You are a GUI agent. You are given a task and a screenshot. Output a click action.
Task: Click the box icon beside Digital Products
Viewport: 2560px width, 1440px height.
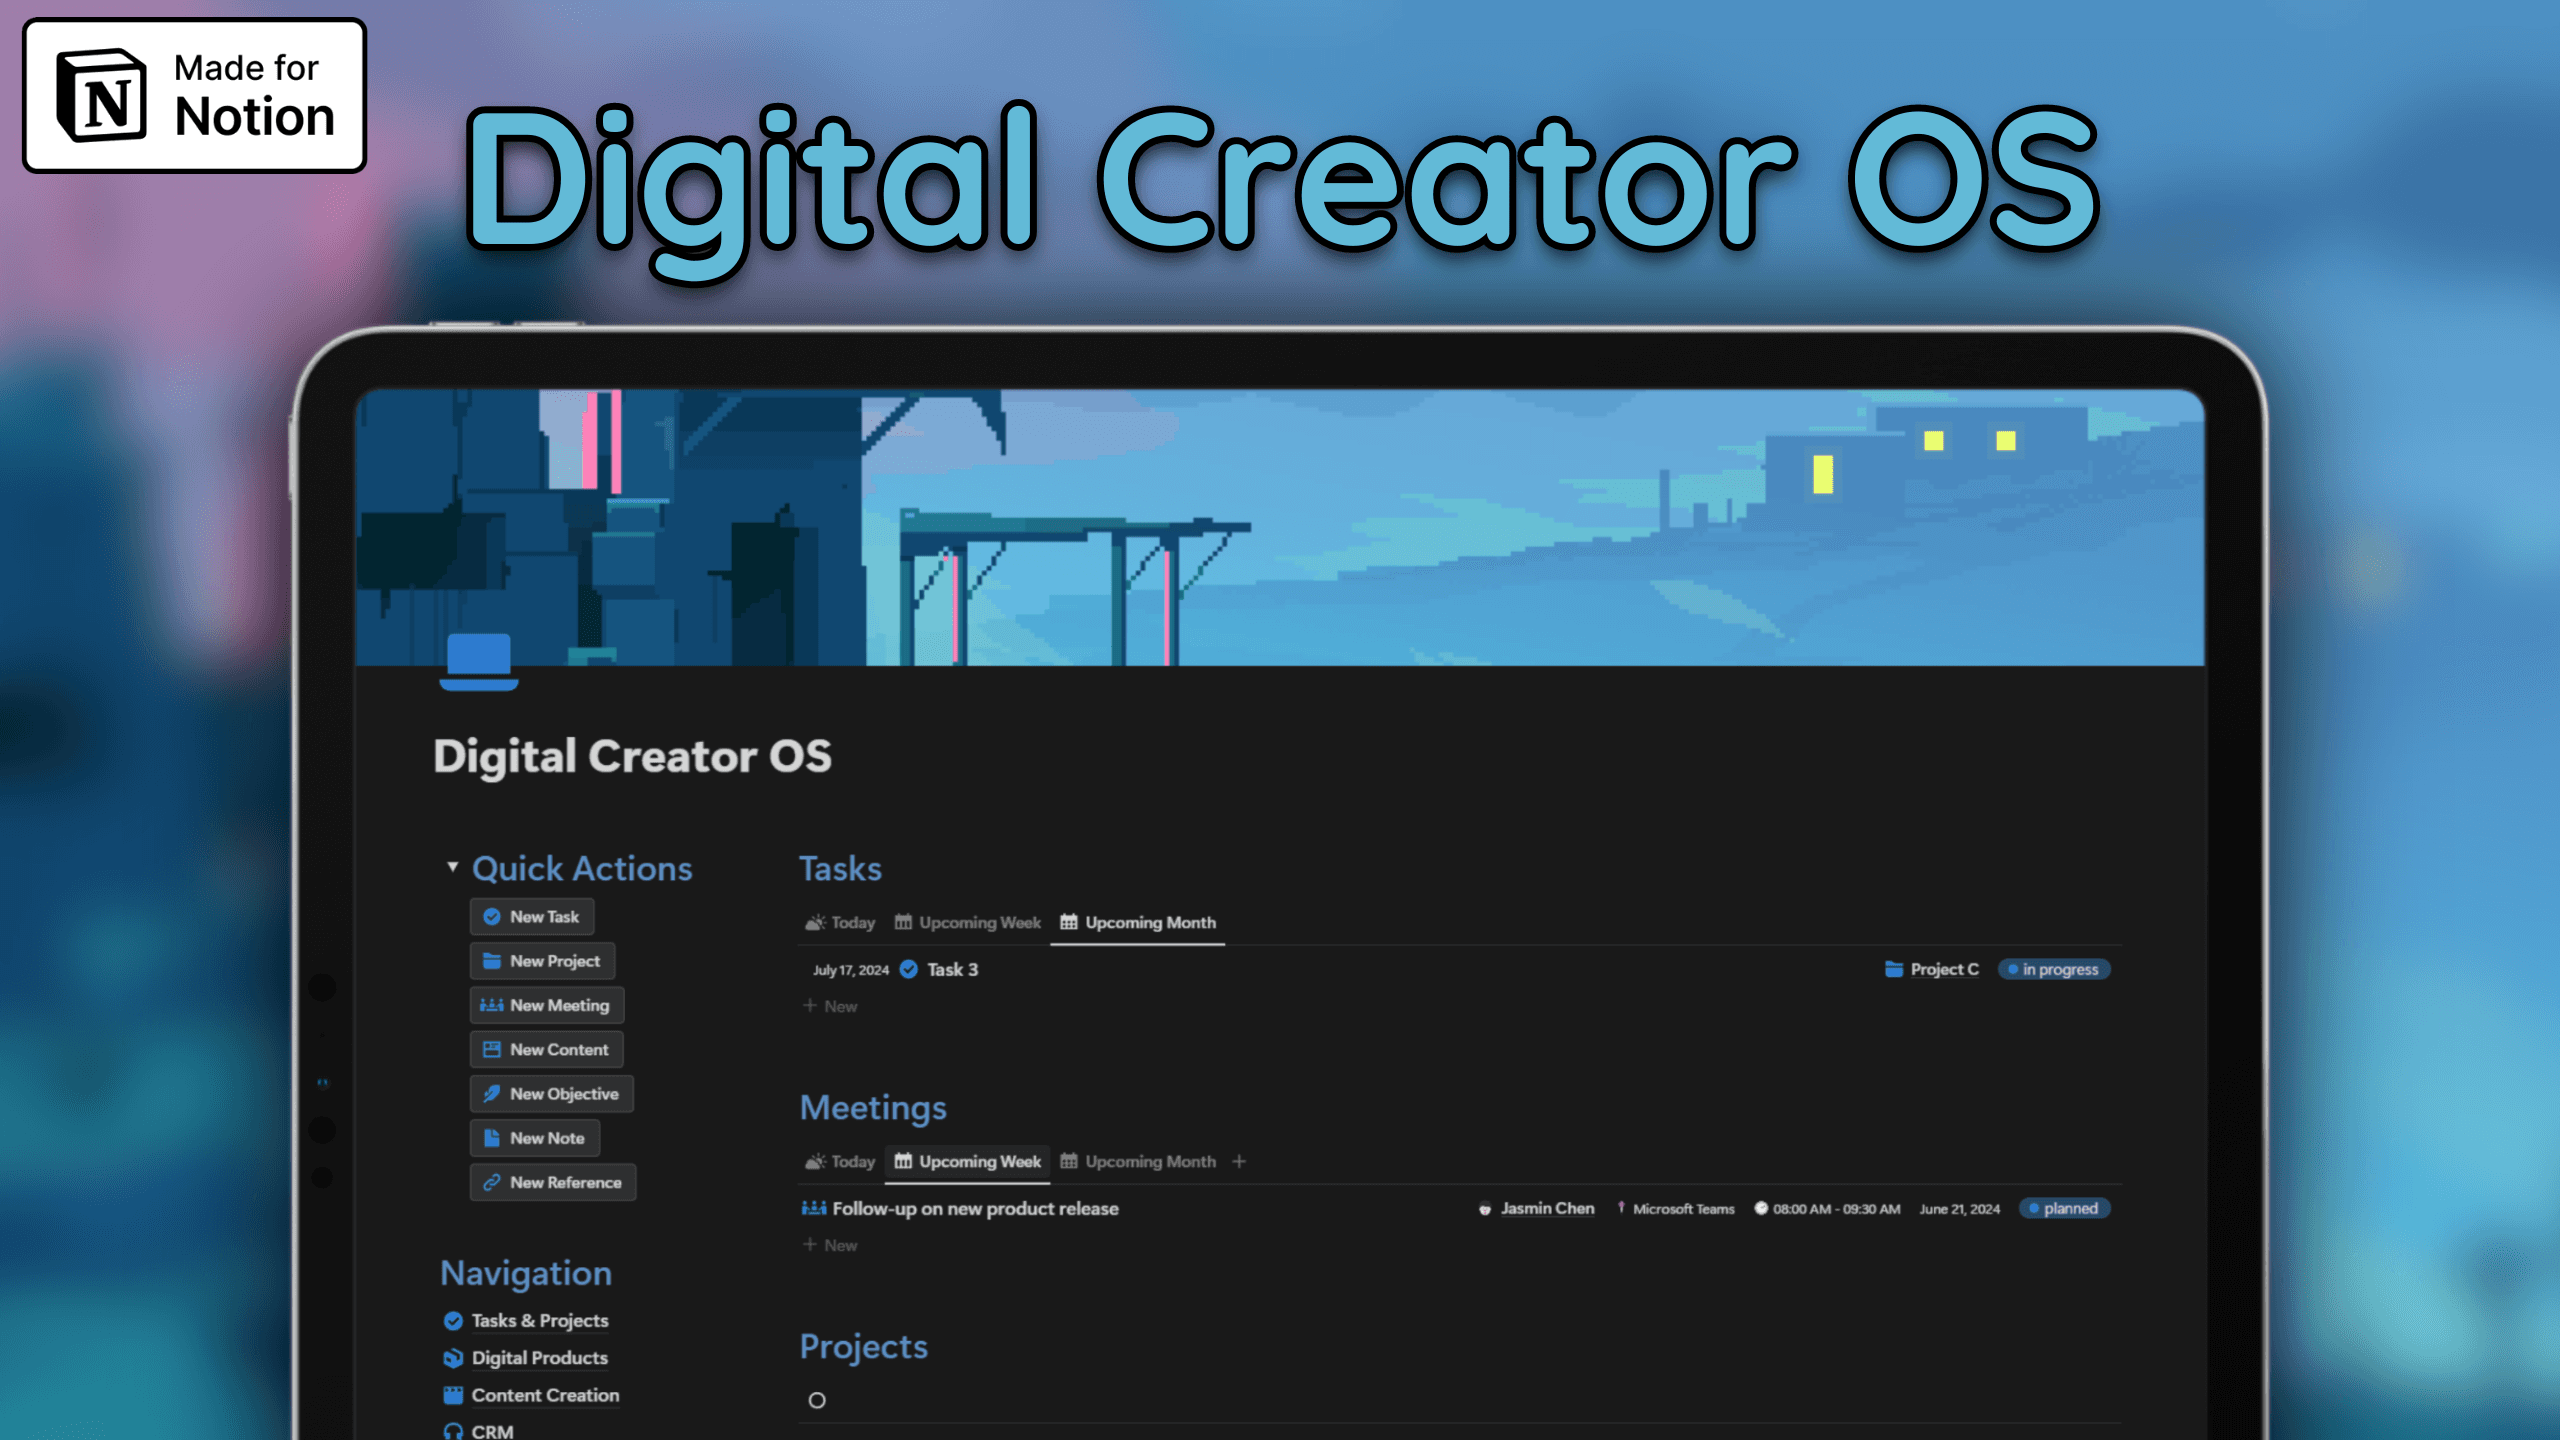(x=453, y=1357)
